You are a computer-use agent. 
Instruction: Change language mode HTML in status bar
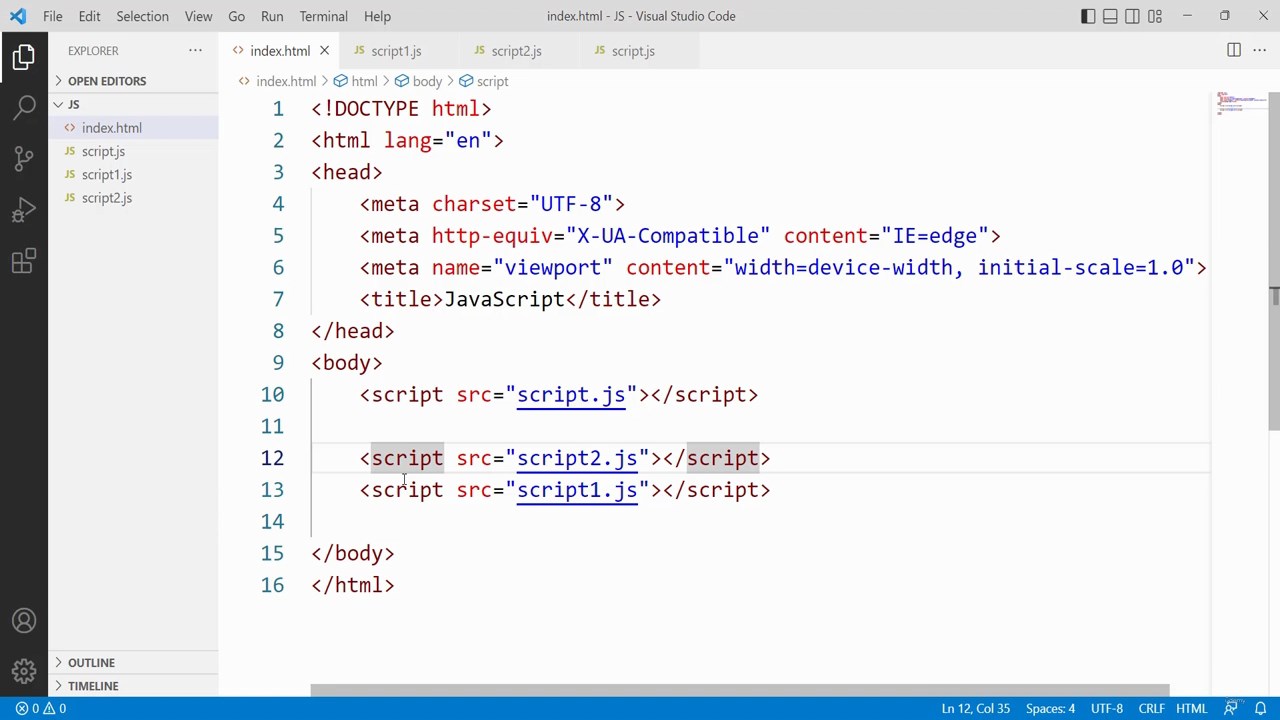tap(1191, 709)
